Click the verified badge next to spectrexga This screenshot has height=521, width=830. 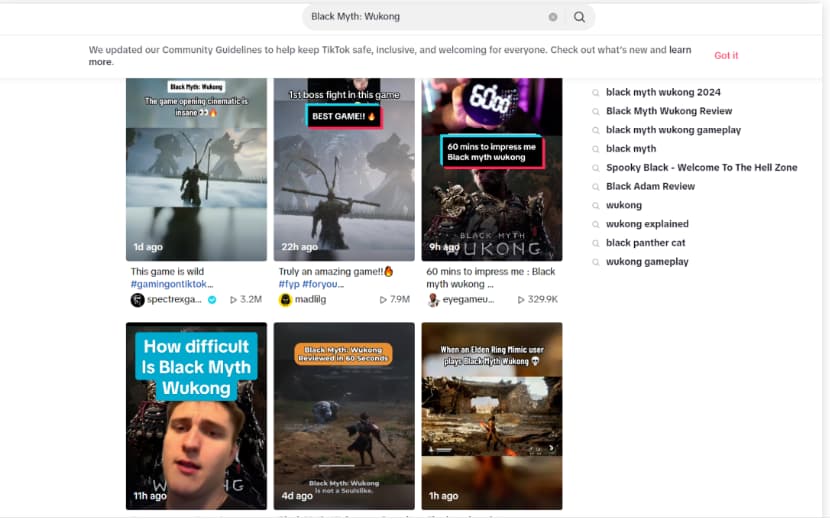point(212,300)
